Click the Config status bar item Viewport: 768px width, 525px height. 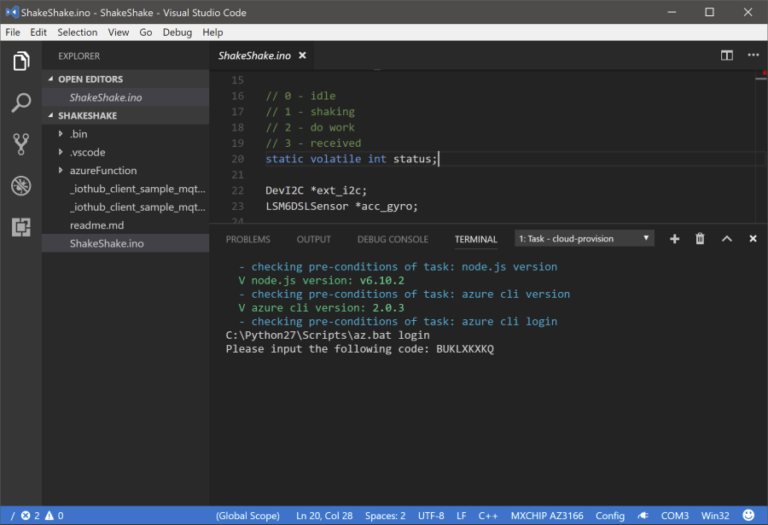(x=610, y=516)
